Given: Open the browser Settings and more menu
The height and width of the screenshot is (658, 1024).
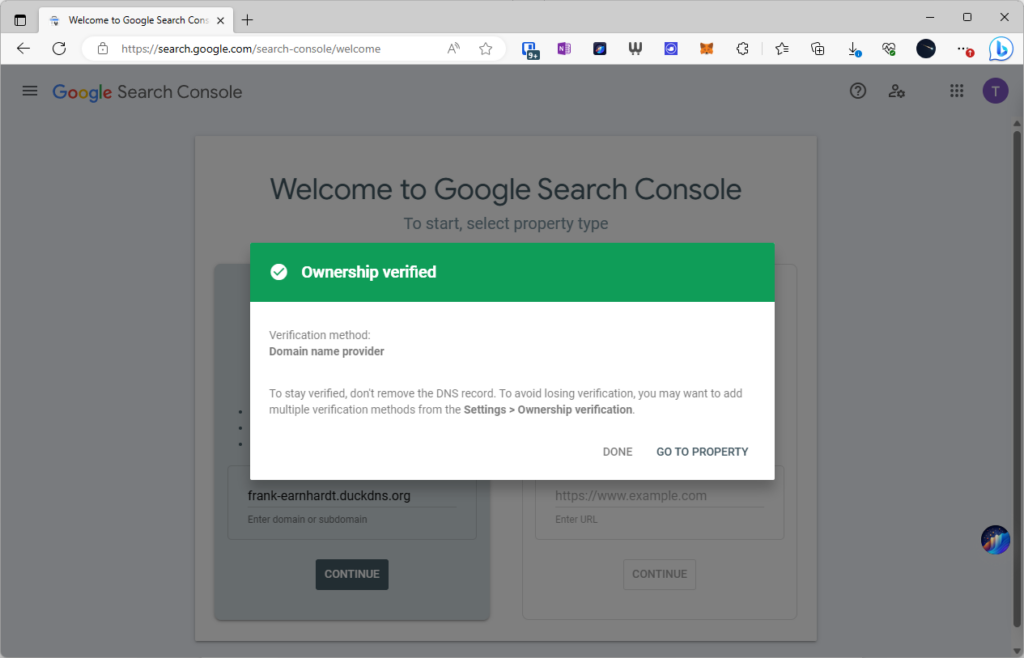Looking at the screenshot, I should (x=963, y=49).
